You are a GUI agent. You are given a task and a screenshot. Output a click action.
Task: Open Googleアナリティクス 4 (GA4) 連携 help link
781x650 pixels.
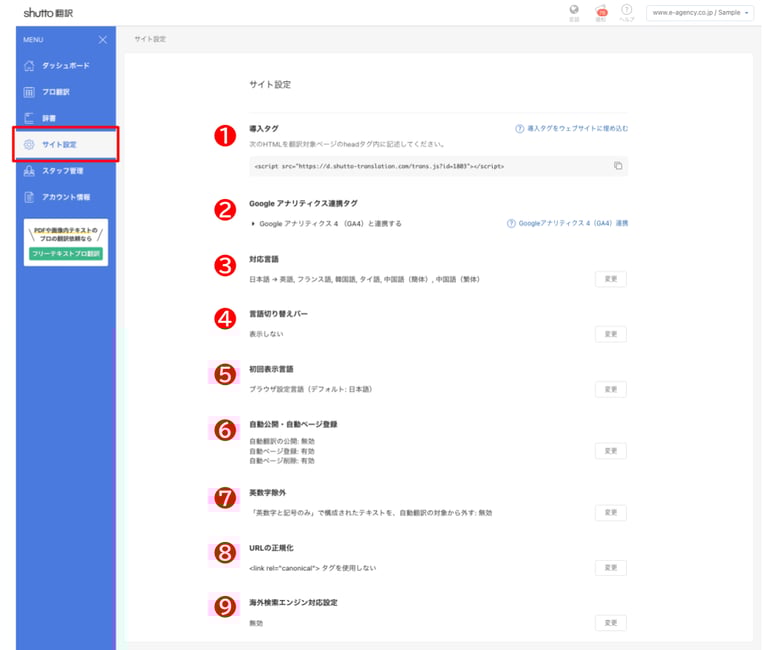(573, 223)
